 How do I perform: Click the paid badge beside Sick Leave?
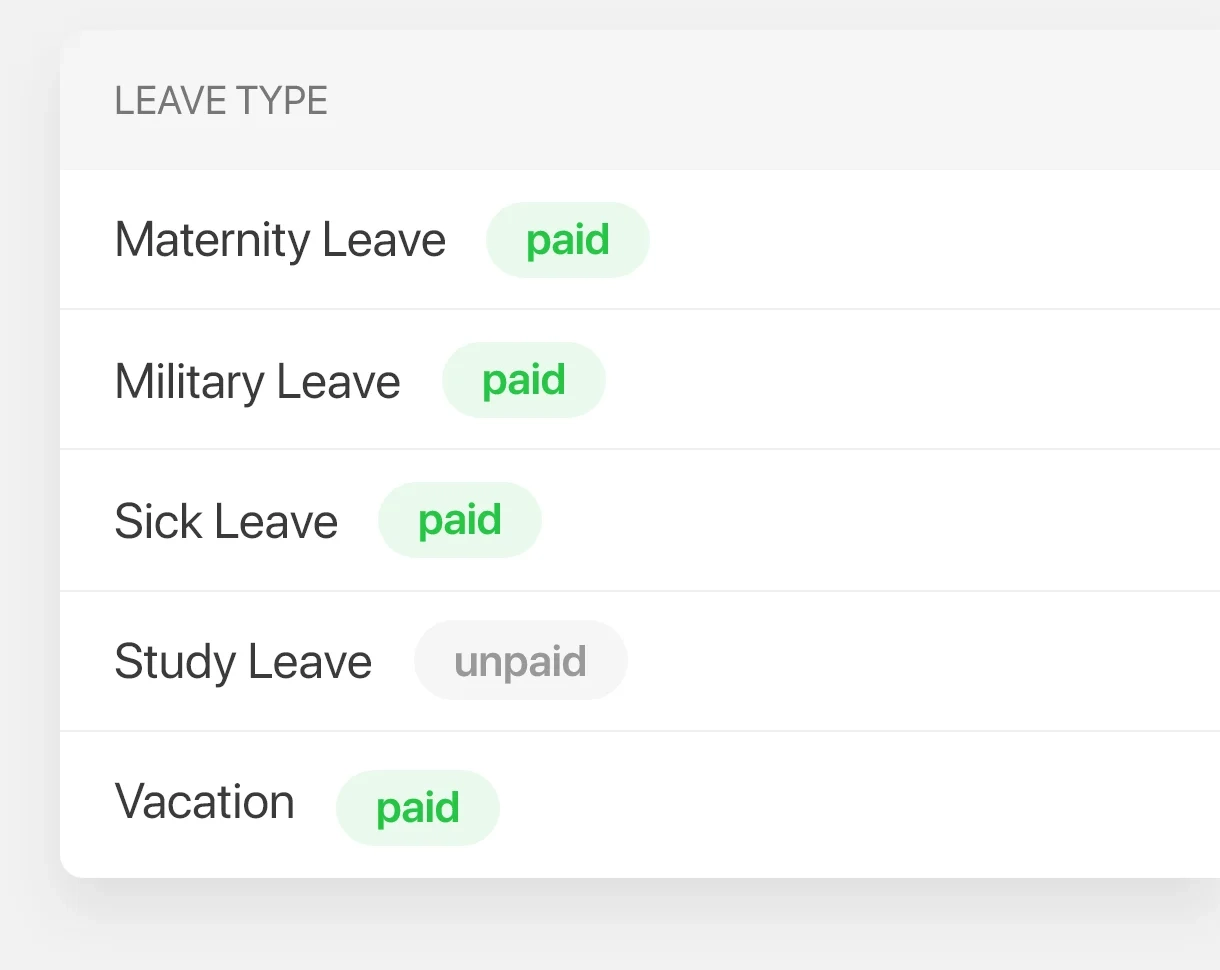(x=460, y=520)
